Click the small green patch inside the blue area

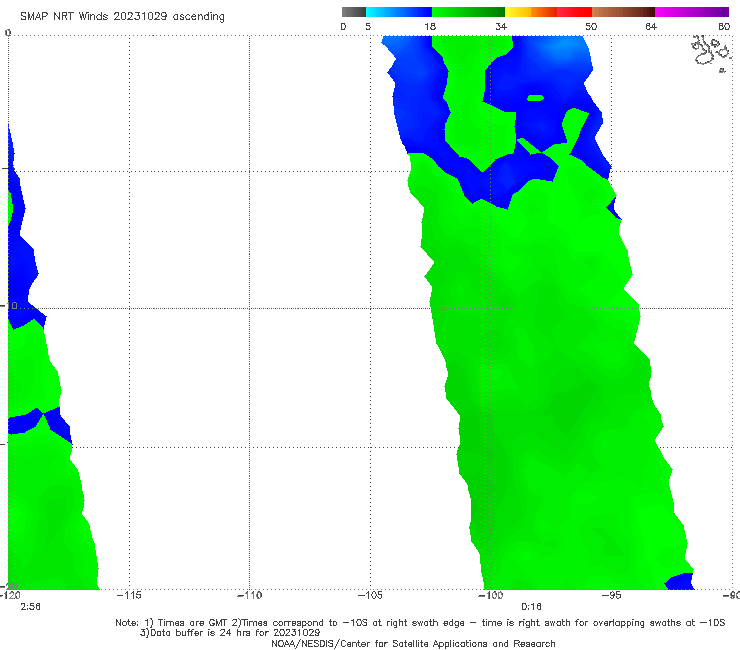(535, 98)
